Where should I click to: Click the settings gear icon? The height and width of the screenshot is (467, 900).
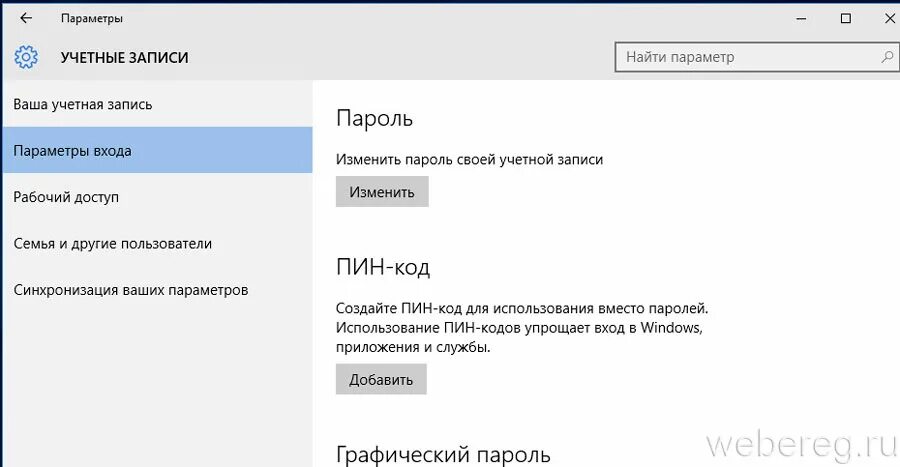[x=26, y=57]
